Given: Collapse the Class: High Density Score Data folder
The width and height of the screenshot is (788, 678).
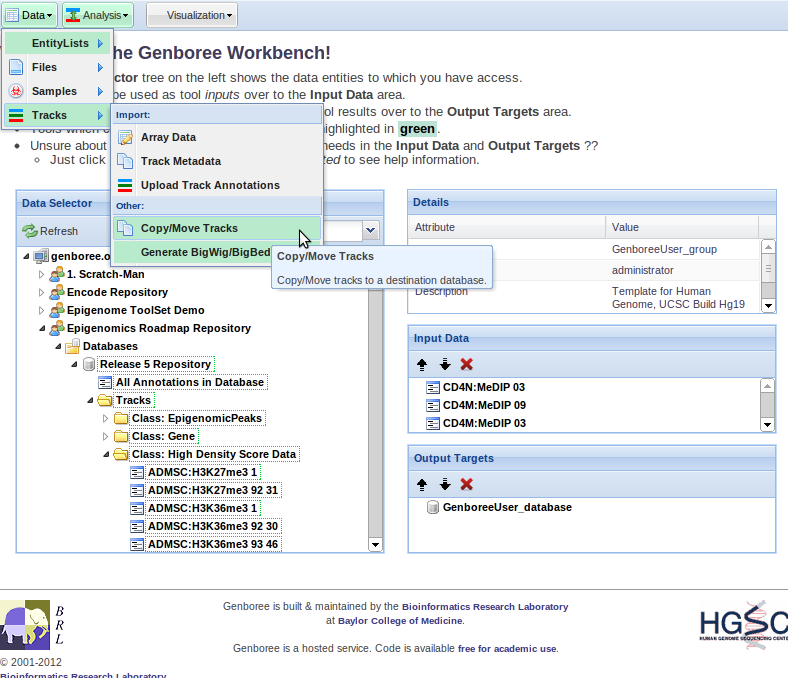Looking at the screenshot, I should (x=106, y=454).
